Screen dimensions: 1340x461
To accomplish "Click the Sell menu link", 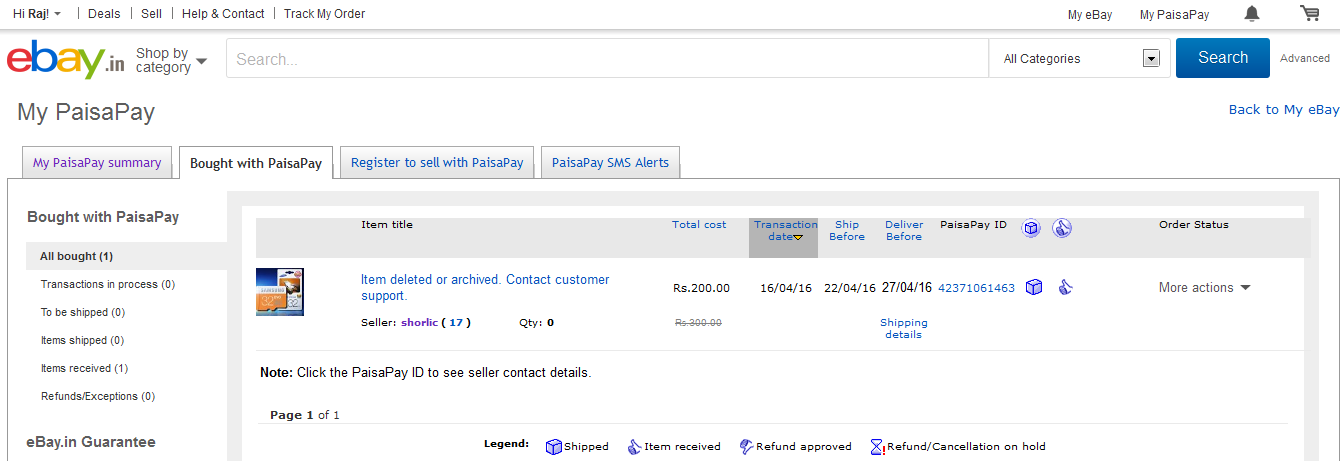I will (152, 14).
